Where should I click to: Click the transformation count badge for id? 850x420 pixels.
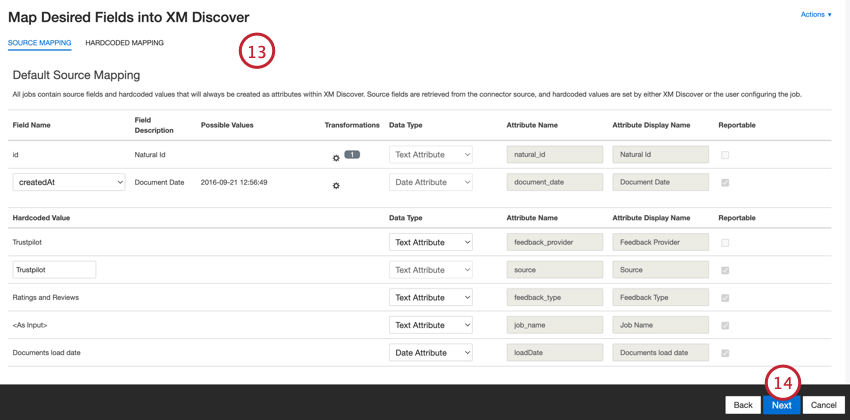tap(352, 155)
